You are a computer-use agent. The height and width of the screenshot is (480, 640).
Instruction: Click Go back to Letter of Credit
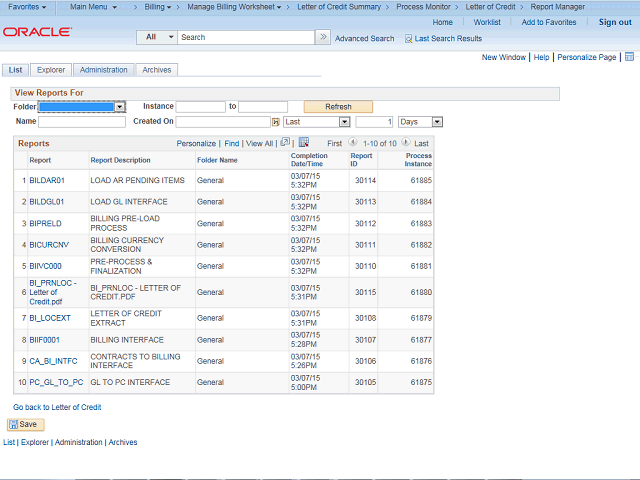pyautogui.click(x=57, y=407)
